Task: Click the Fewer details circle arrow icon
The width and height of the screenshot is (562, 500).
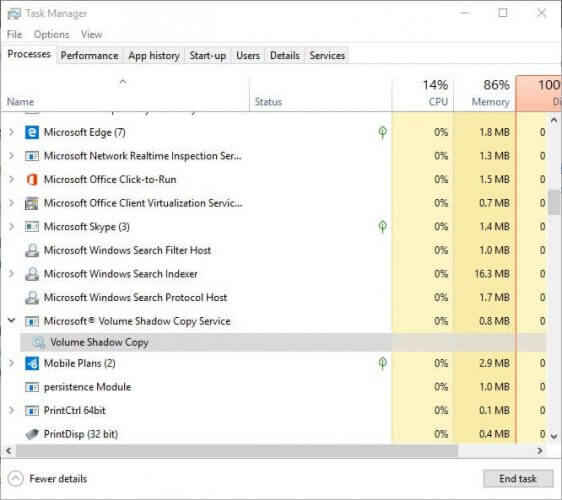Action: click(15, 478)
